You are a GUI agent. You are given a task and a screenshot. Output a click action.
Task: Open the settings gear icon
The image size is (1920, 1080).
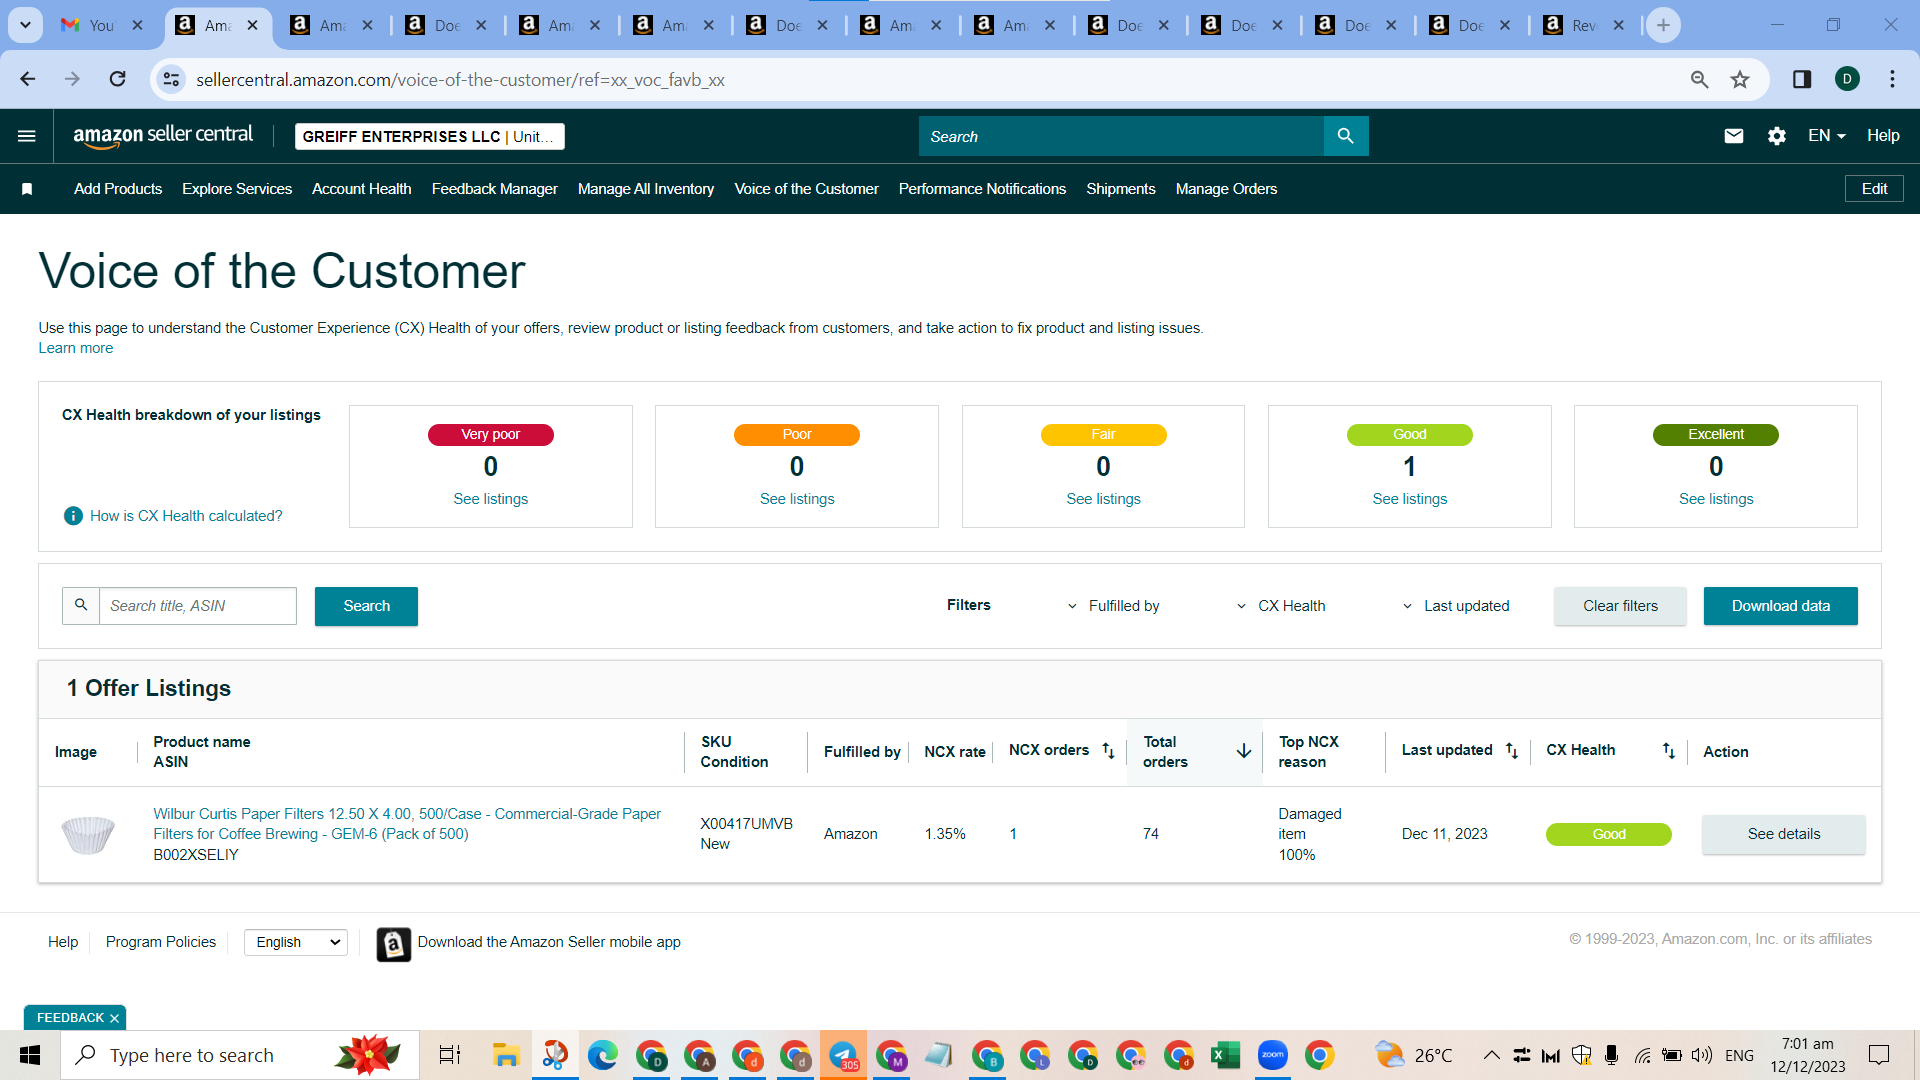click(x=1777, y=136)
